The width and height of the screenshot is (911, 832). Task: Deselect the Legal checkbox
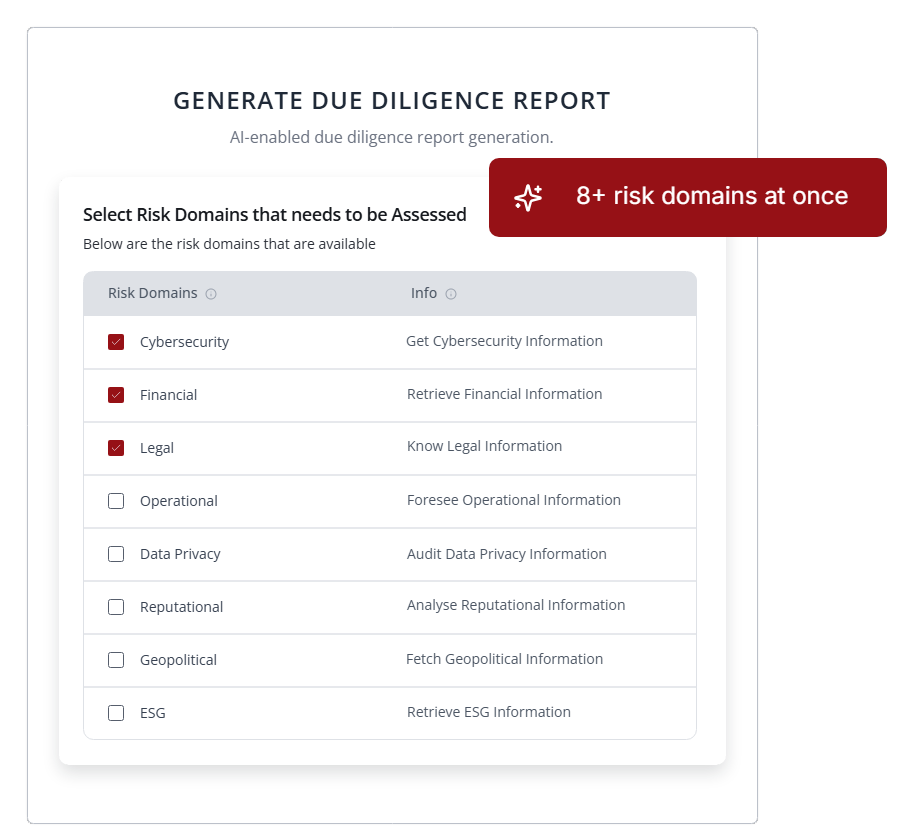point(116,448)
